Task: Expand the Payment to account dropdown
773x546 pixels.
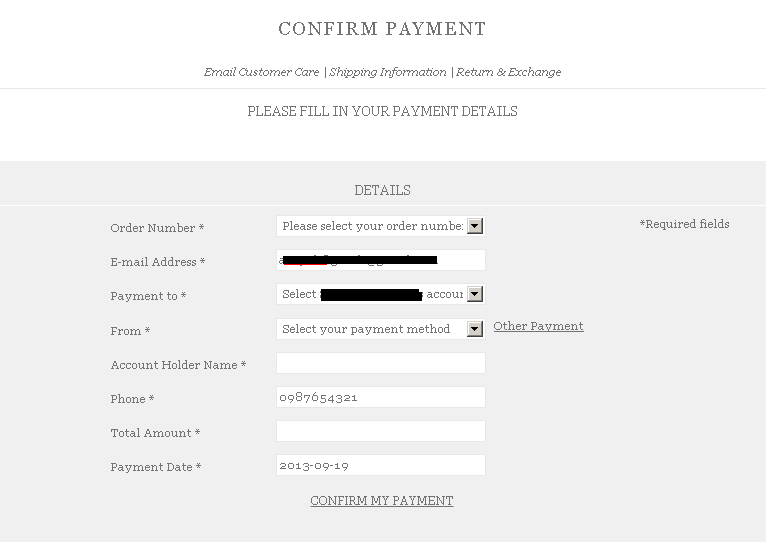Action: pyautogui.click(x=380, y=295)
